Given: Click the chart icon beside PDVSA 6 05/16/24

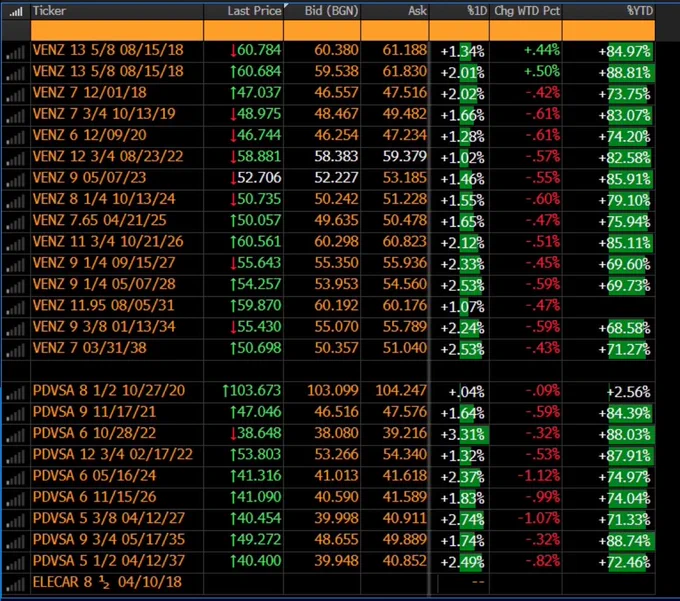Looking at the screenshot, I should 15,477.
